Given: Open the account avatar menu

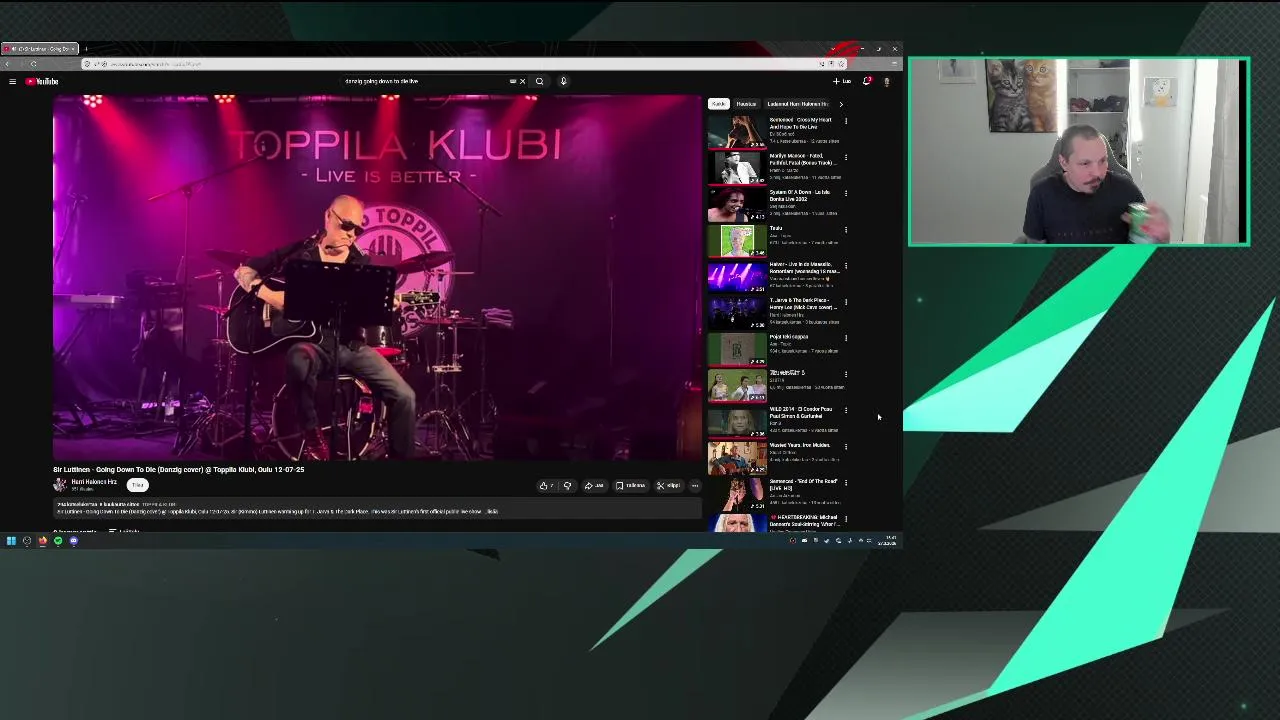Looking at the screenshot, I should click(886, 81).
